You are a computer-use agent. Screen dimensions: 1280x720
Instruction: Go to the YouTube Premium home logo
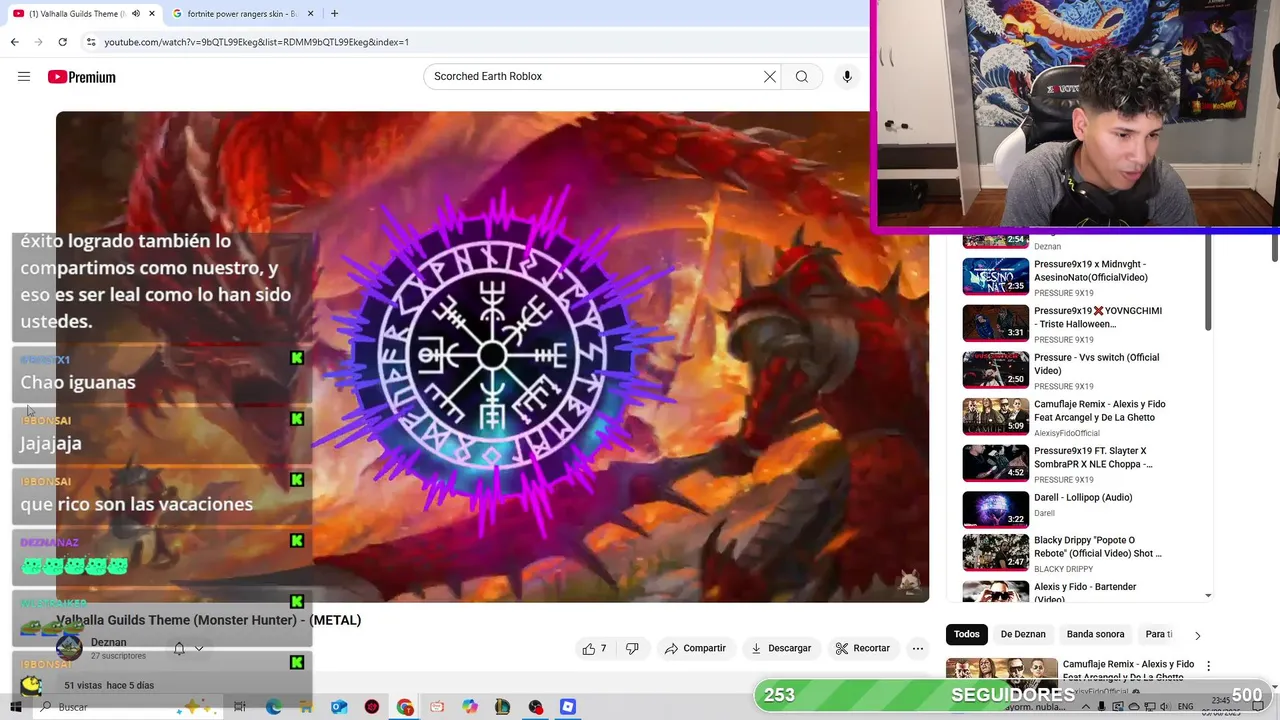pos(81,77)
